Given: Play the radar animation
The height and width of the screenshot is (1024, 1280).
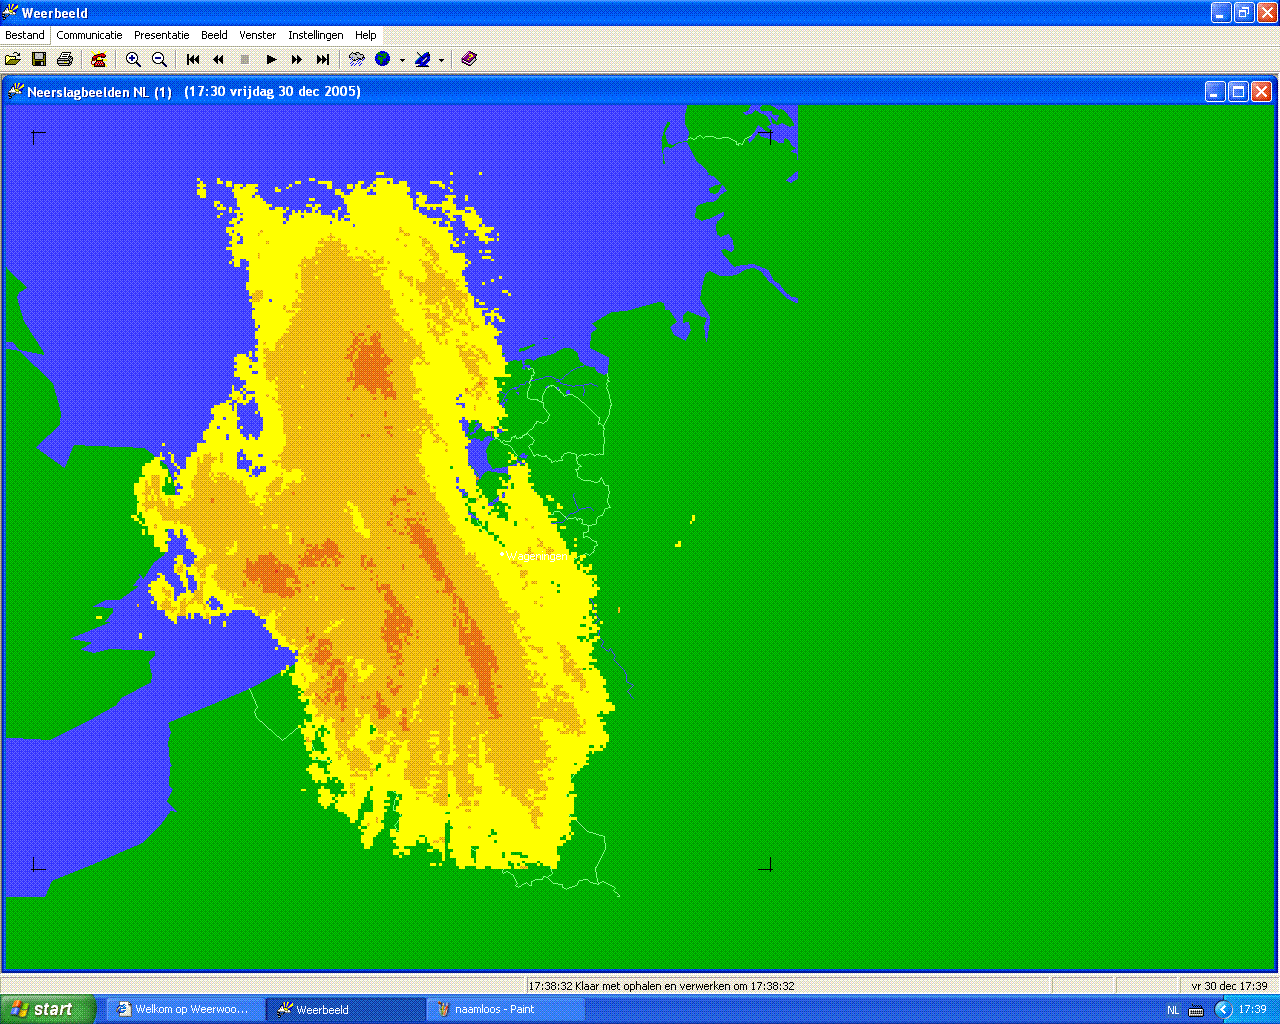Looking at the screenshot, I should [271, 60].
